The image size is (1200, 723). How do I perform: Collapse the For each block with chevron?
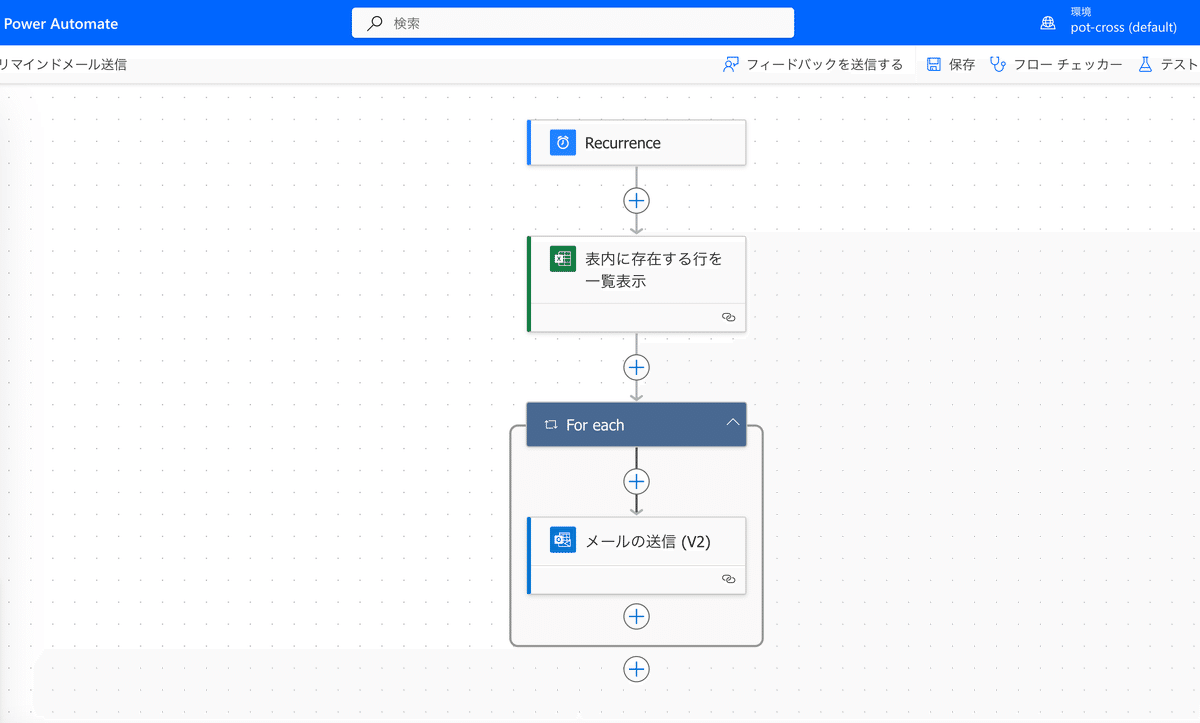(x=733, y=423)
